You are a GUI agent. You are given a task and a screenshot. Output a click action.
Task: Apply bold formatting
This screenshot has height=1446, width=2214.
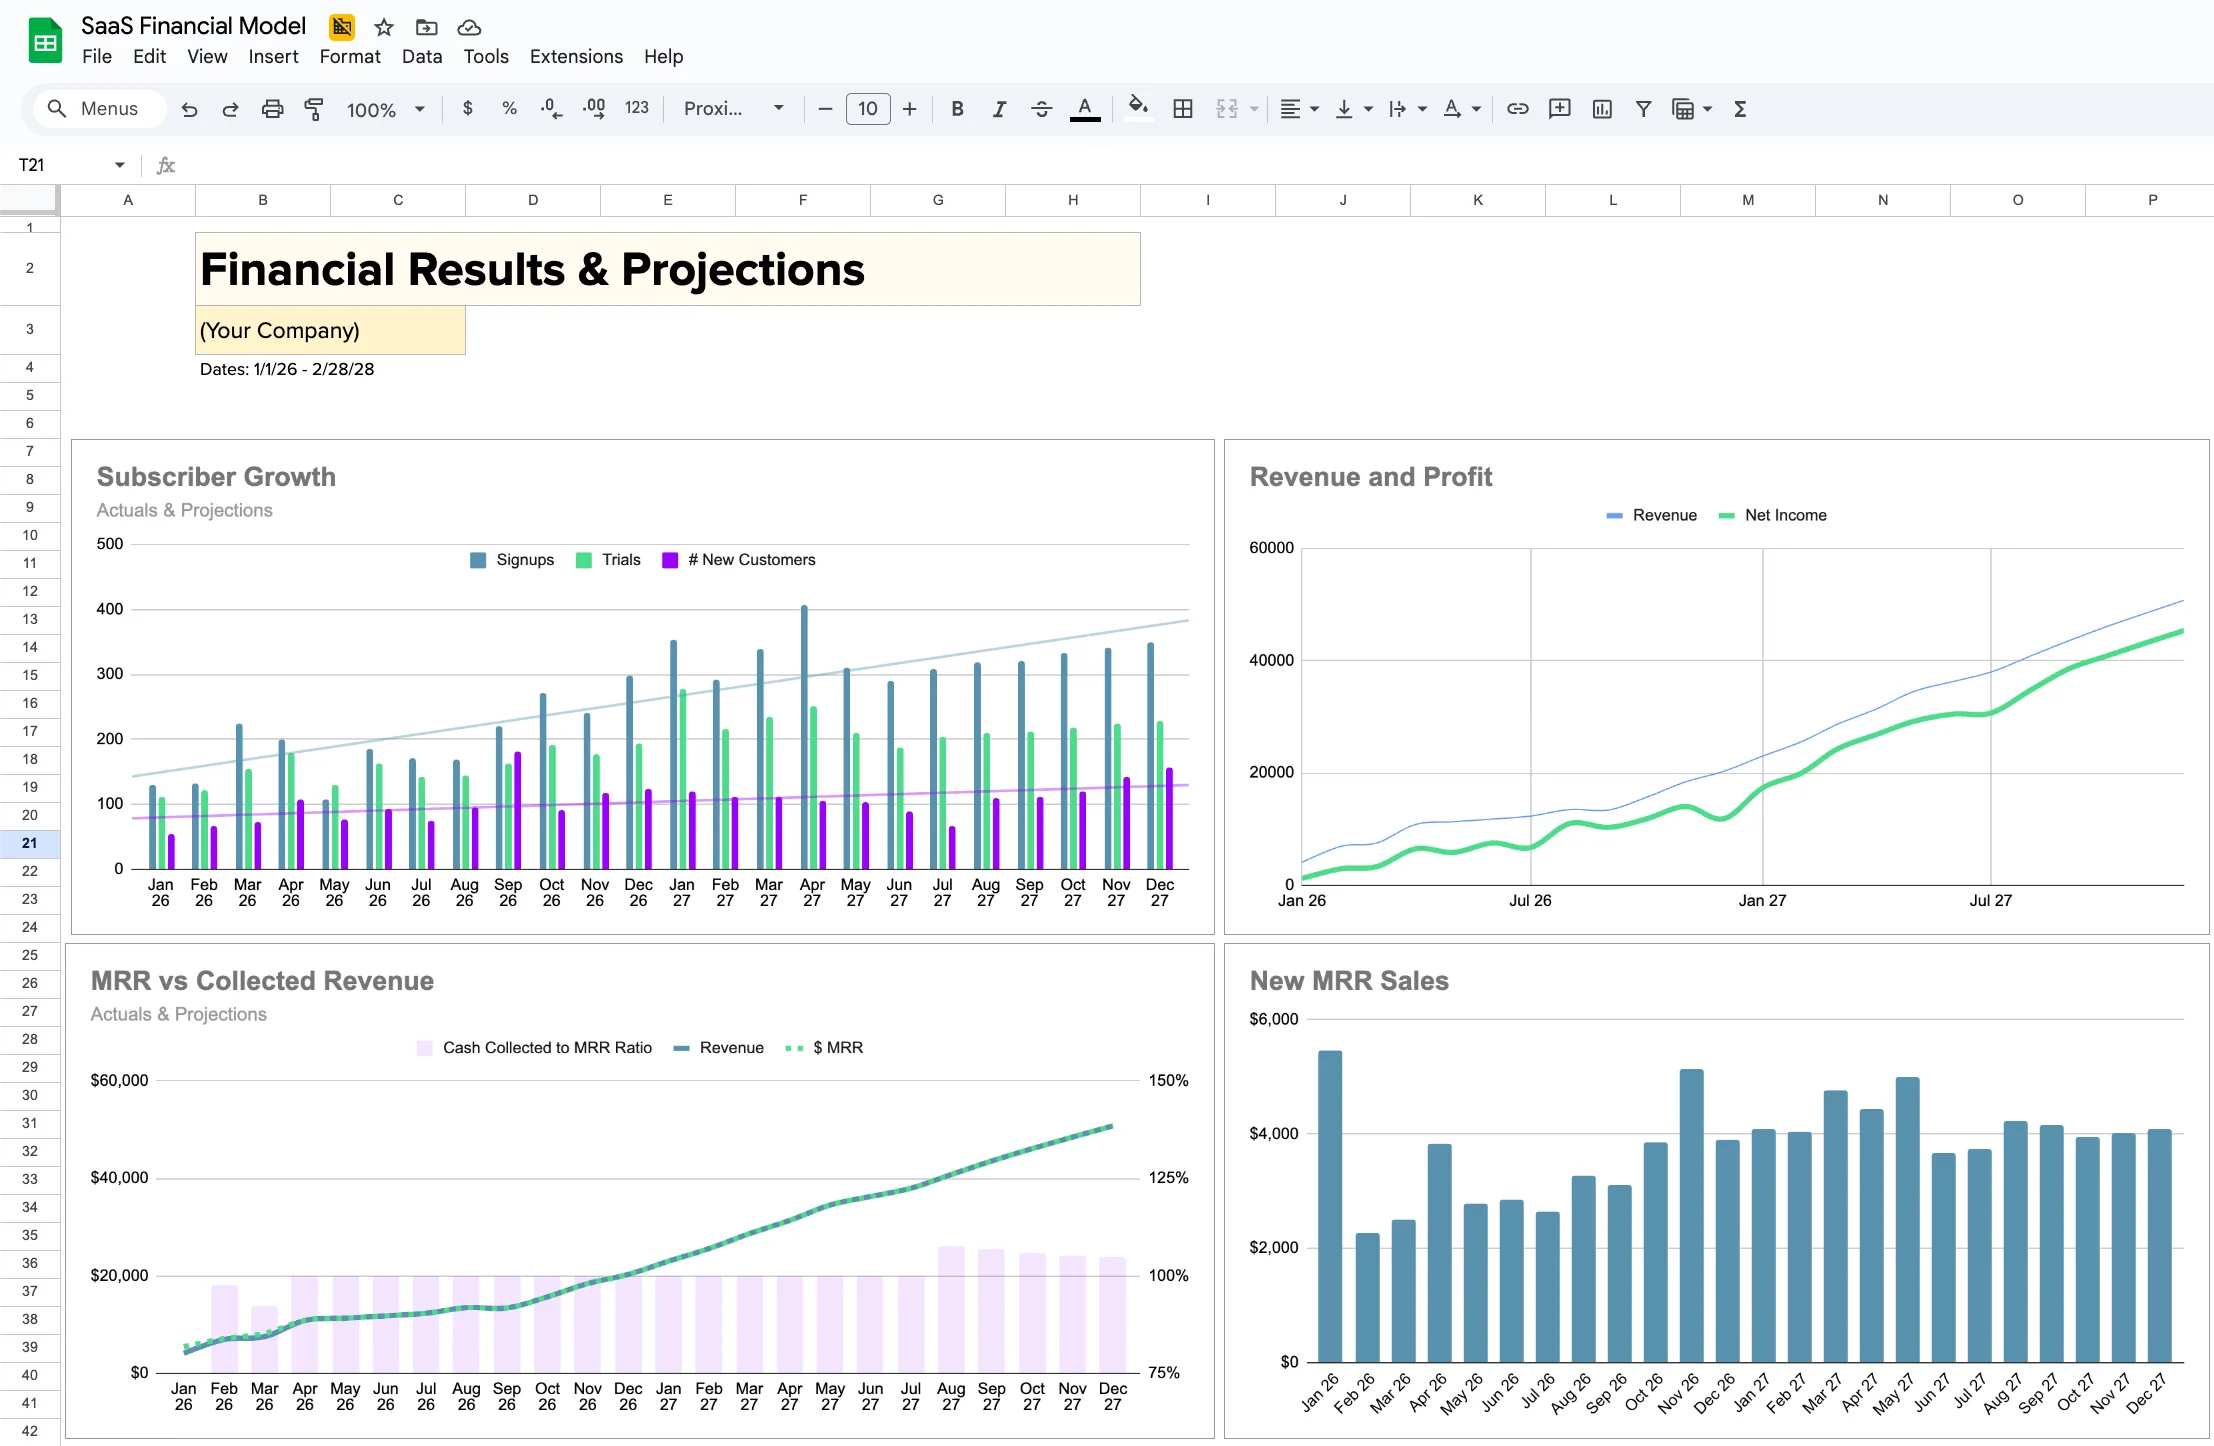tap(956, 108)
